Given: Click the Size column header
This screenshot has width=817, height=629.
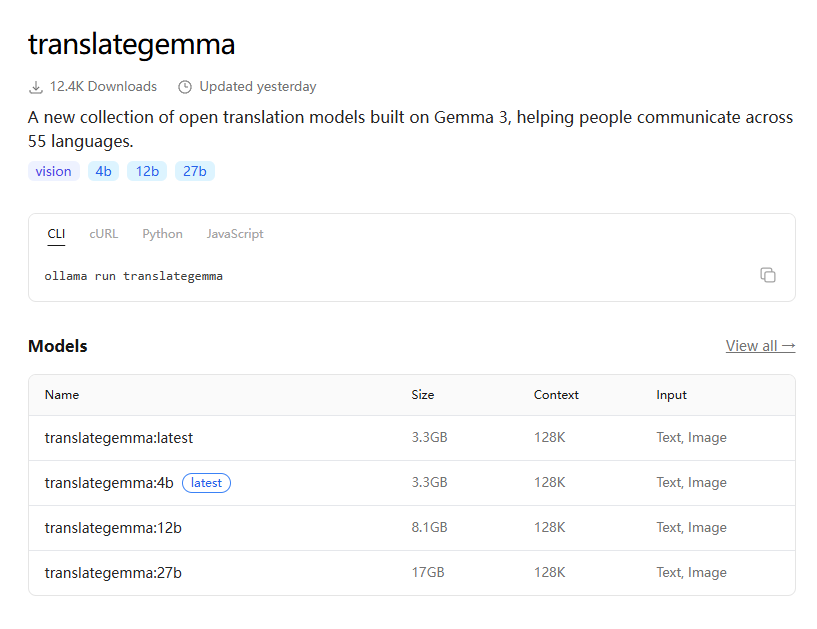Looking at the screenshot, I should 423,395.
